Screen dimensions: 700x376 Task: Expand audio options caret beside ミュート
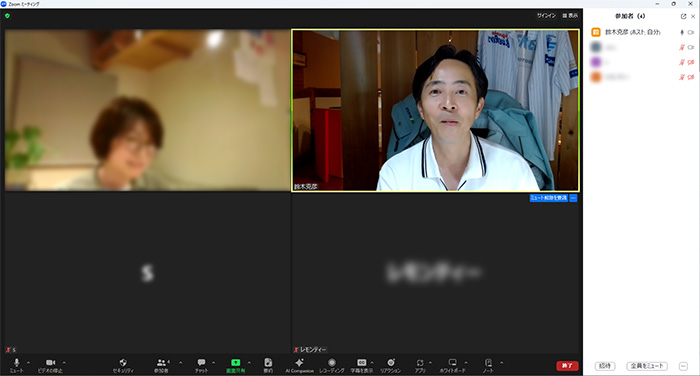click(29, 363)
